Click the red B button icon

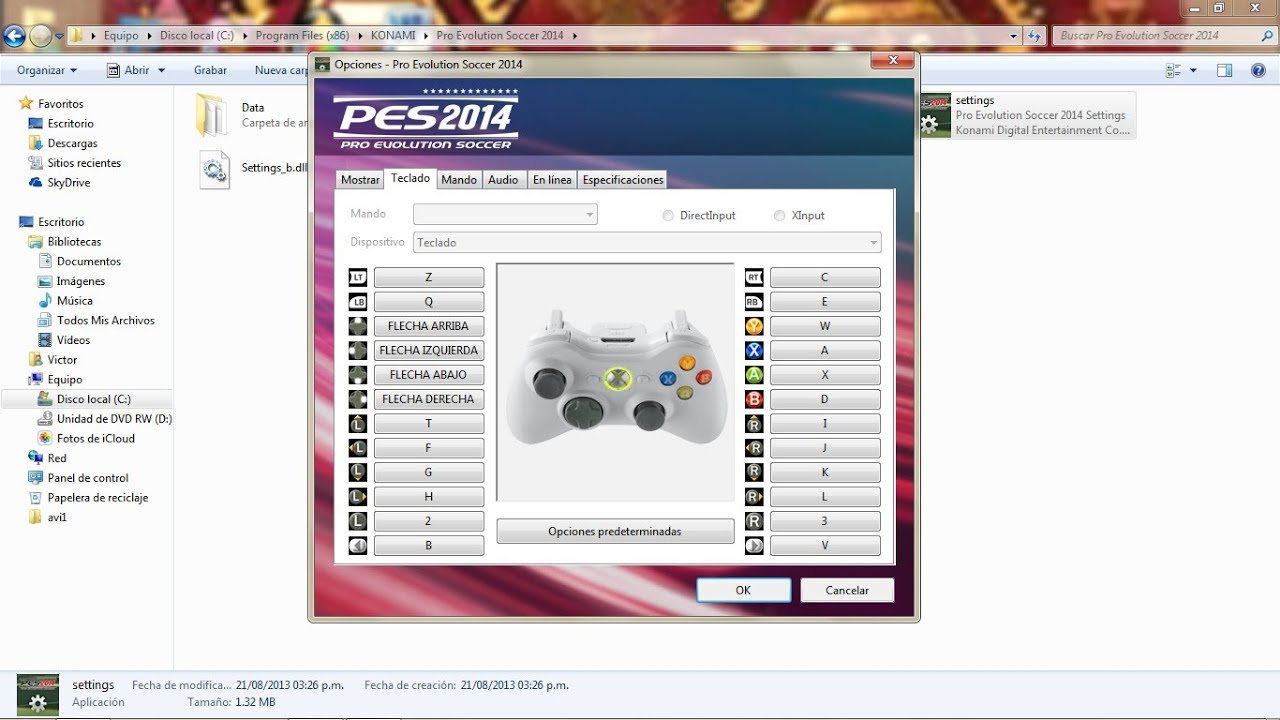point(754,399)
